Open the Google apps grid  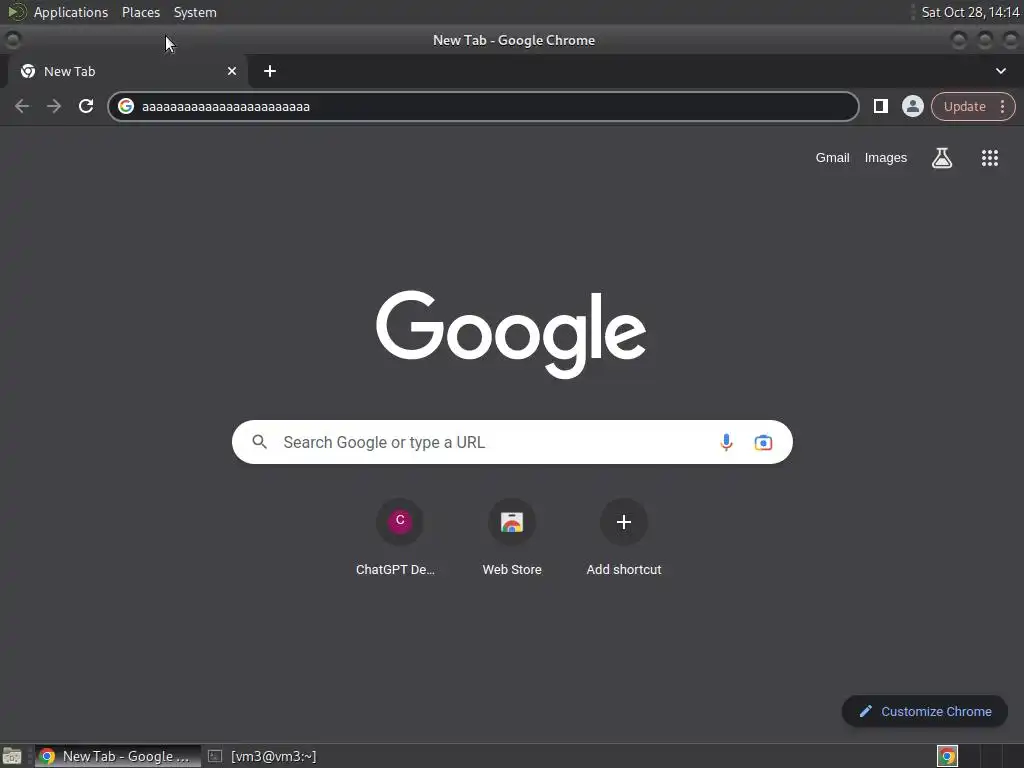click(989, 158)
